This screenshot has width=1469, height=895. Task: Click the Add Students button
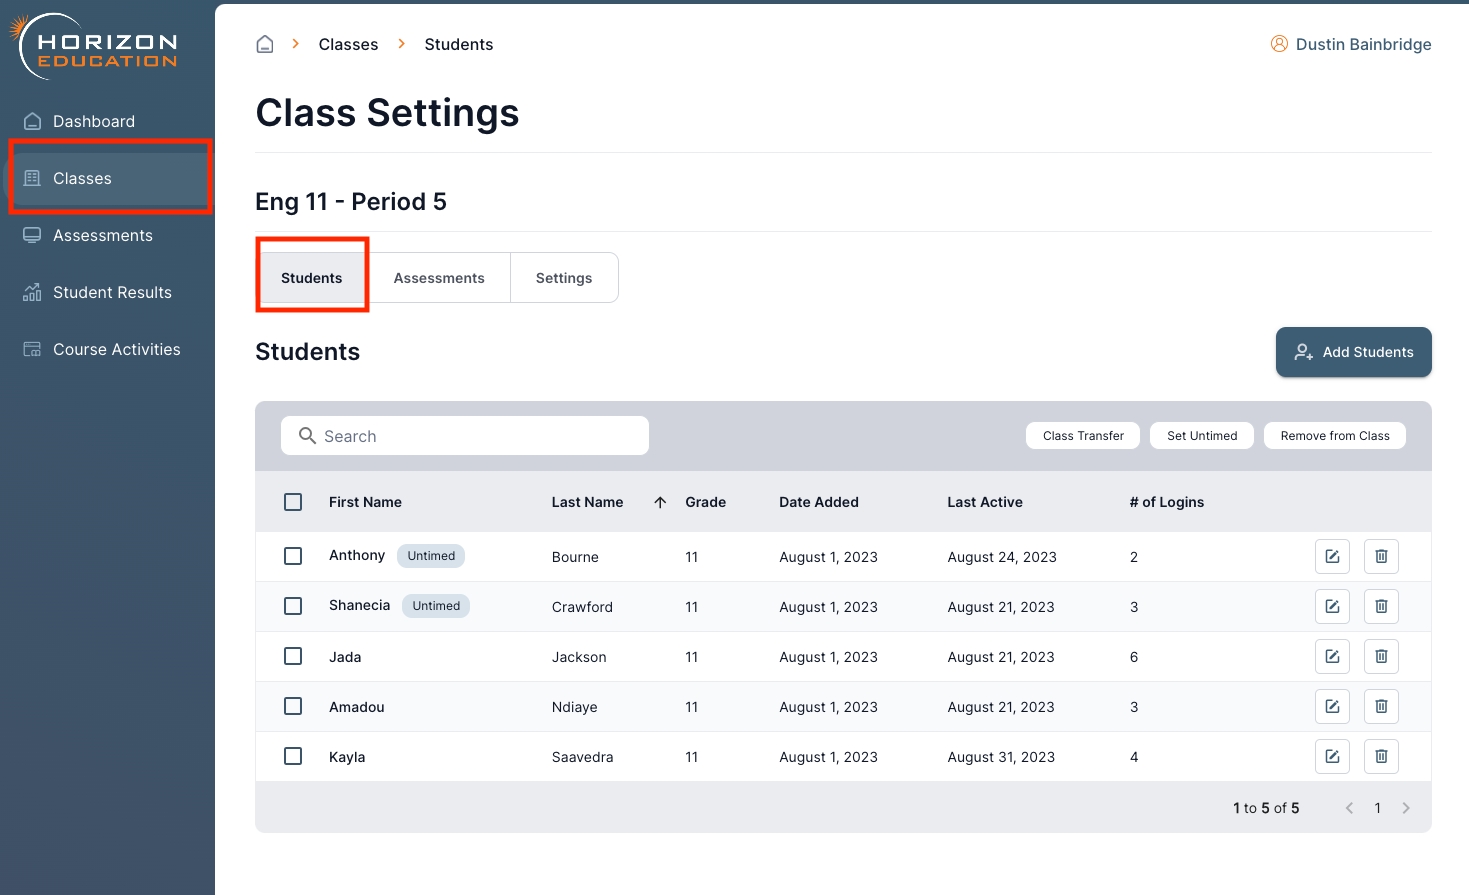[1353, 352]
